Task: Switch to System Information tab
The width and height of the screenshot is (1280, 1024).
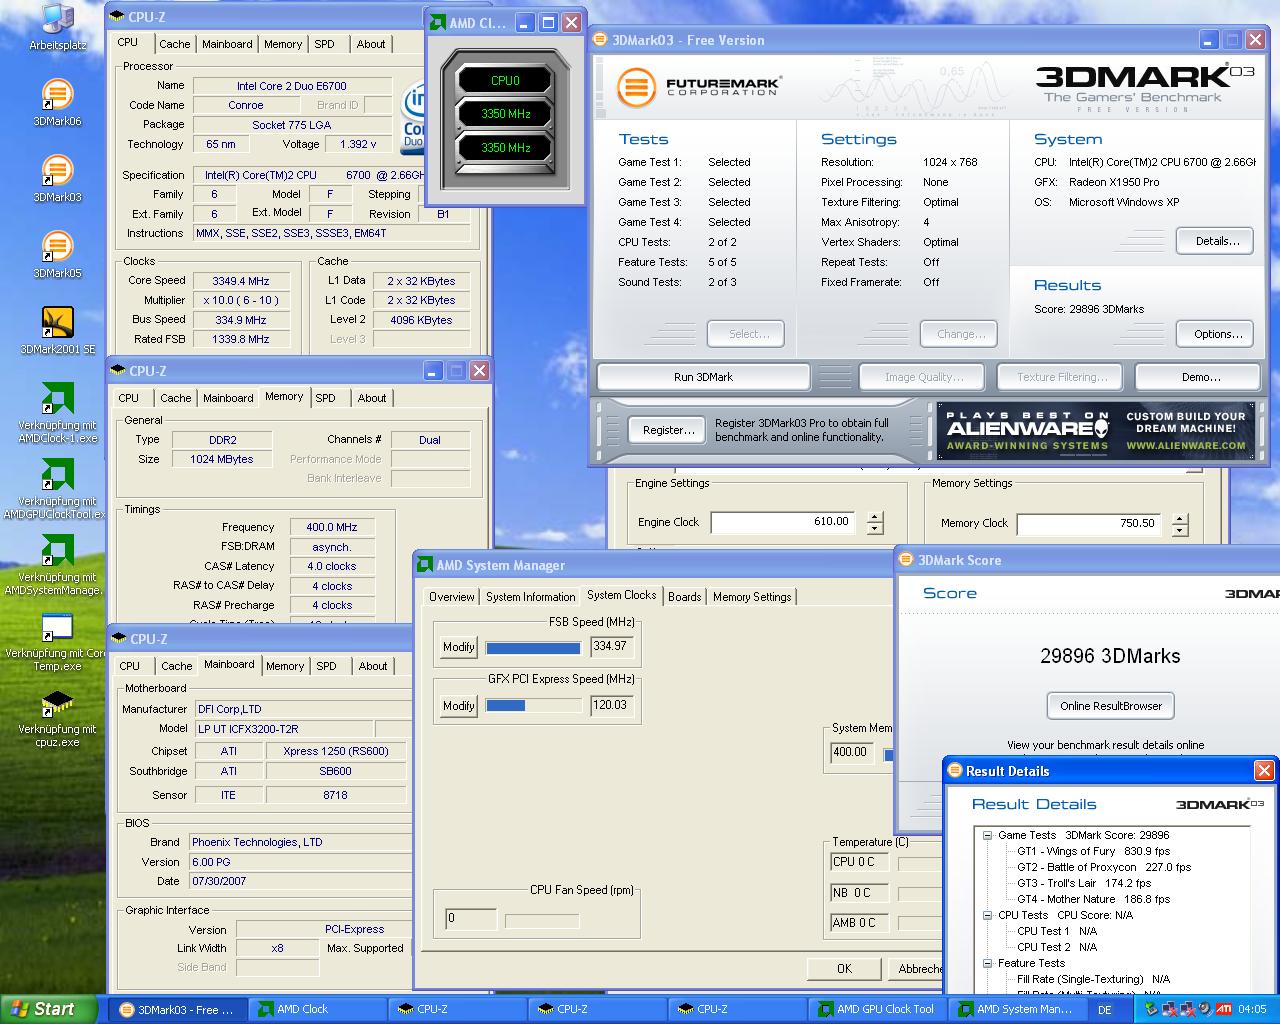Action: 530,597
